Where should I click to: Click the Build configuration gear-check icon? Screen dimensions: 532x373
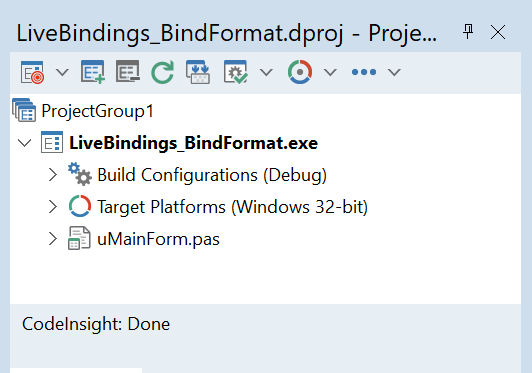point(235,72)
